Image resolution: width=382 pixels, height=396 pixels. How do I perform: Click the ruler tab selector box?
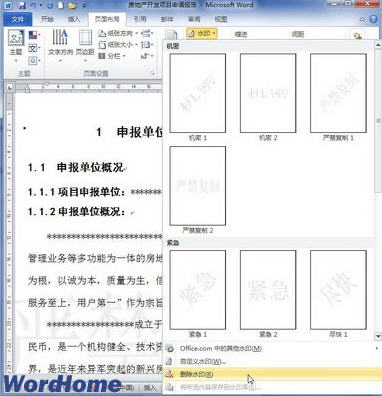[10, 88]
